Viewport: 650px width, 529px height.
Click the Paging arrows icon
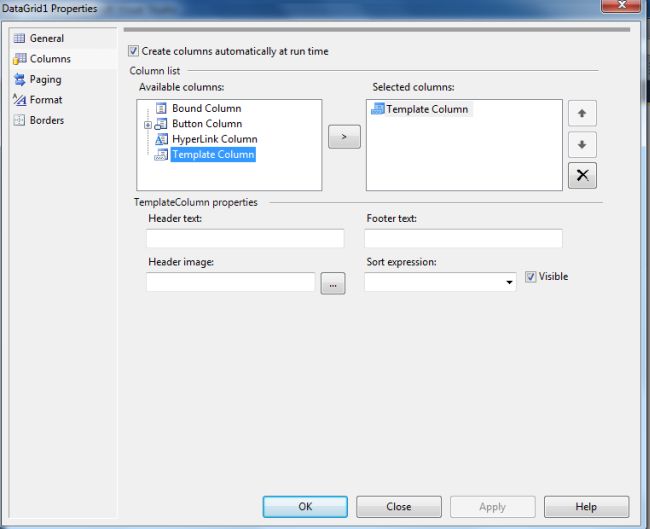click(x=19, y=79)
